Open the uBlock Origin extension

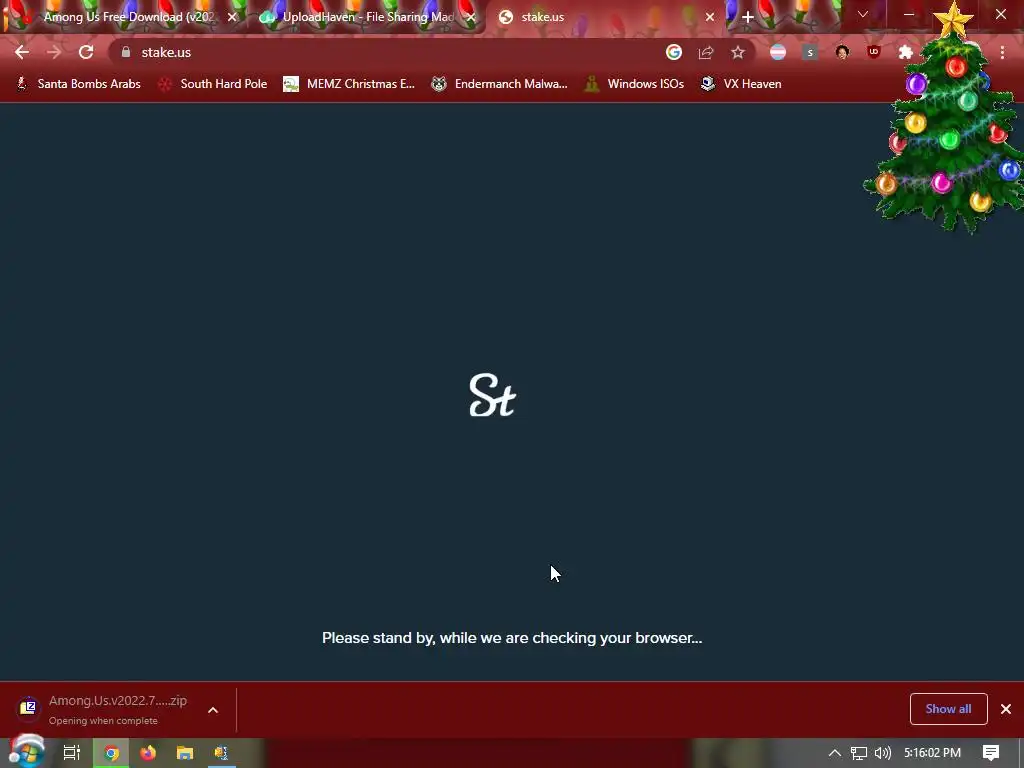pyautogui.click(x=874, y=52)
